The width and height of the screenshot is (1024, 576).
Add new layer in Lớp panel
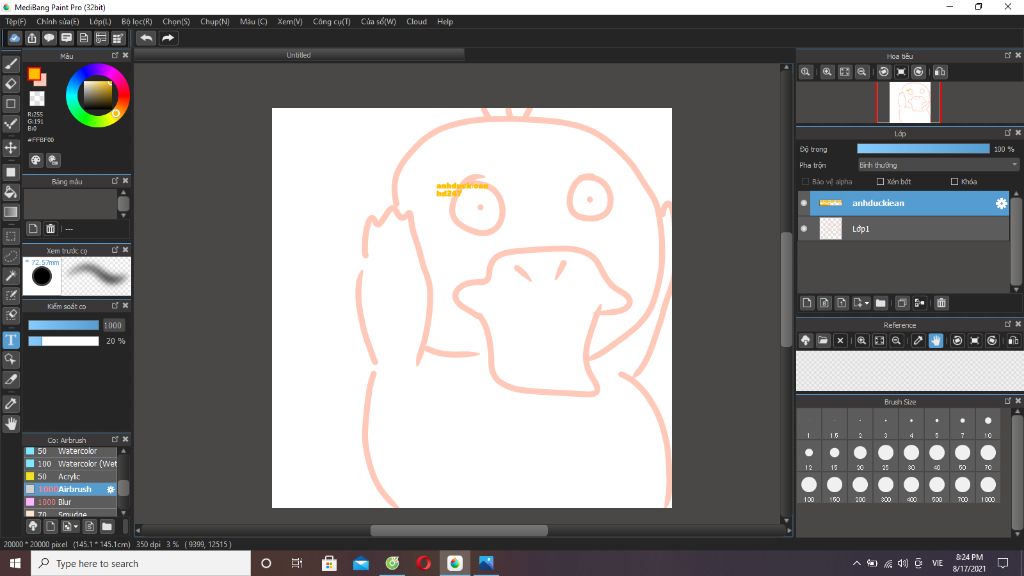point(807,303)
